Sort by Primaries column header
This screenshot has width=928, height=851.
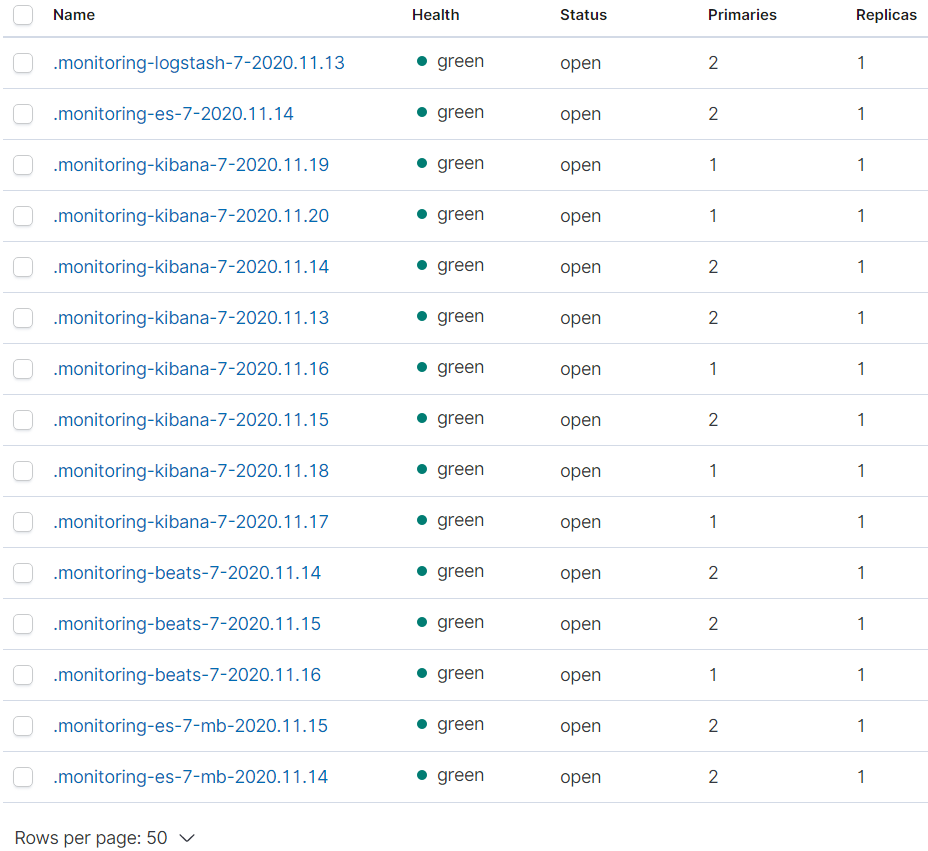(742, 15)
